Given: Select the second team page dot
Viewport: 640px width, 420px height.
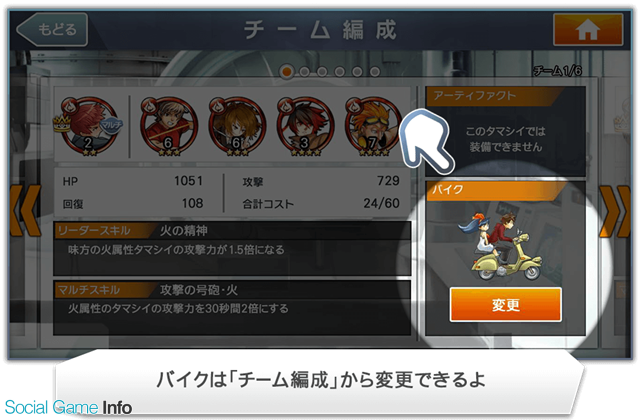Looking at the screenshot, I should (x=304, y=72).
